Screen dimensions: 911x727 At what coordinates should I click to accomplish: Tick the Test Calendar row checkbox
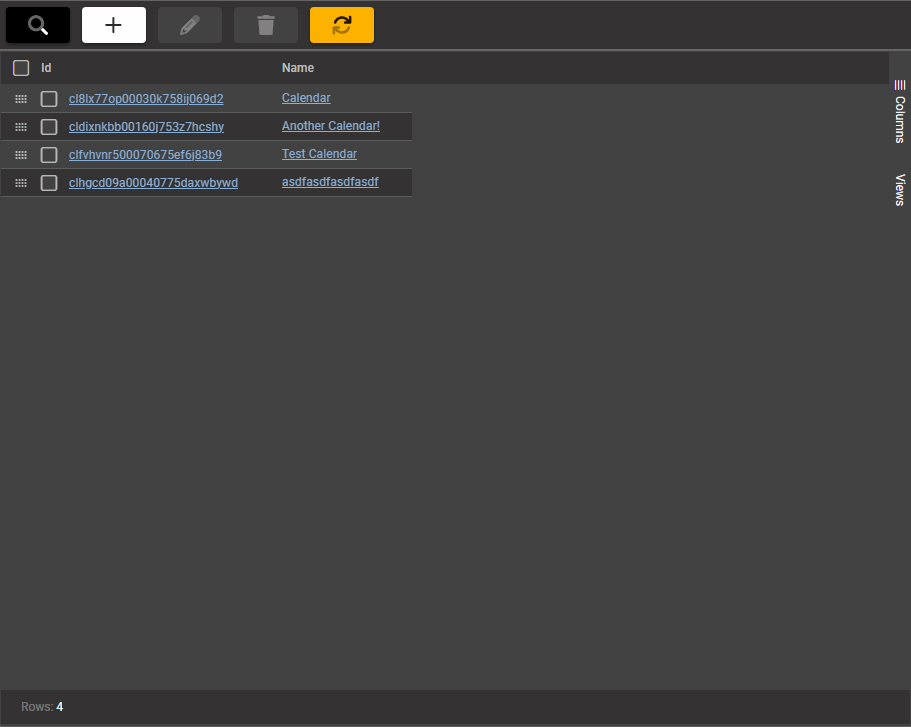pos(49,155)
